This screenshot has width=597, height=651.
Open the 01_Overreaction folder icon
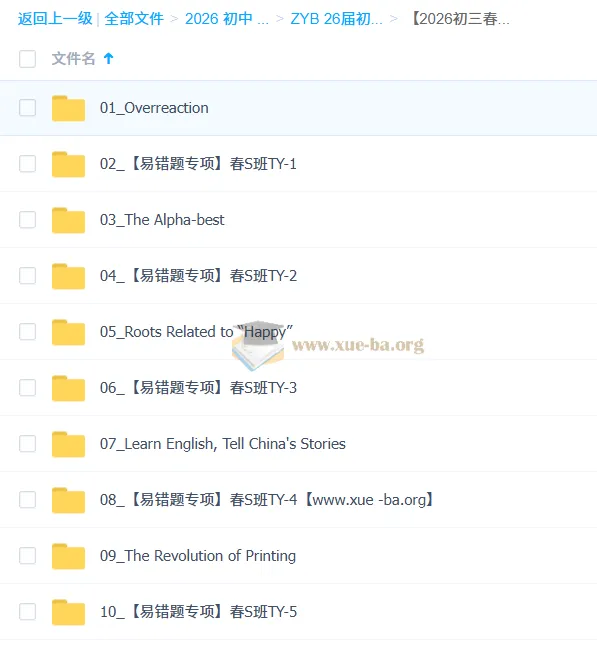69,108
